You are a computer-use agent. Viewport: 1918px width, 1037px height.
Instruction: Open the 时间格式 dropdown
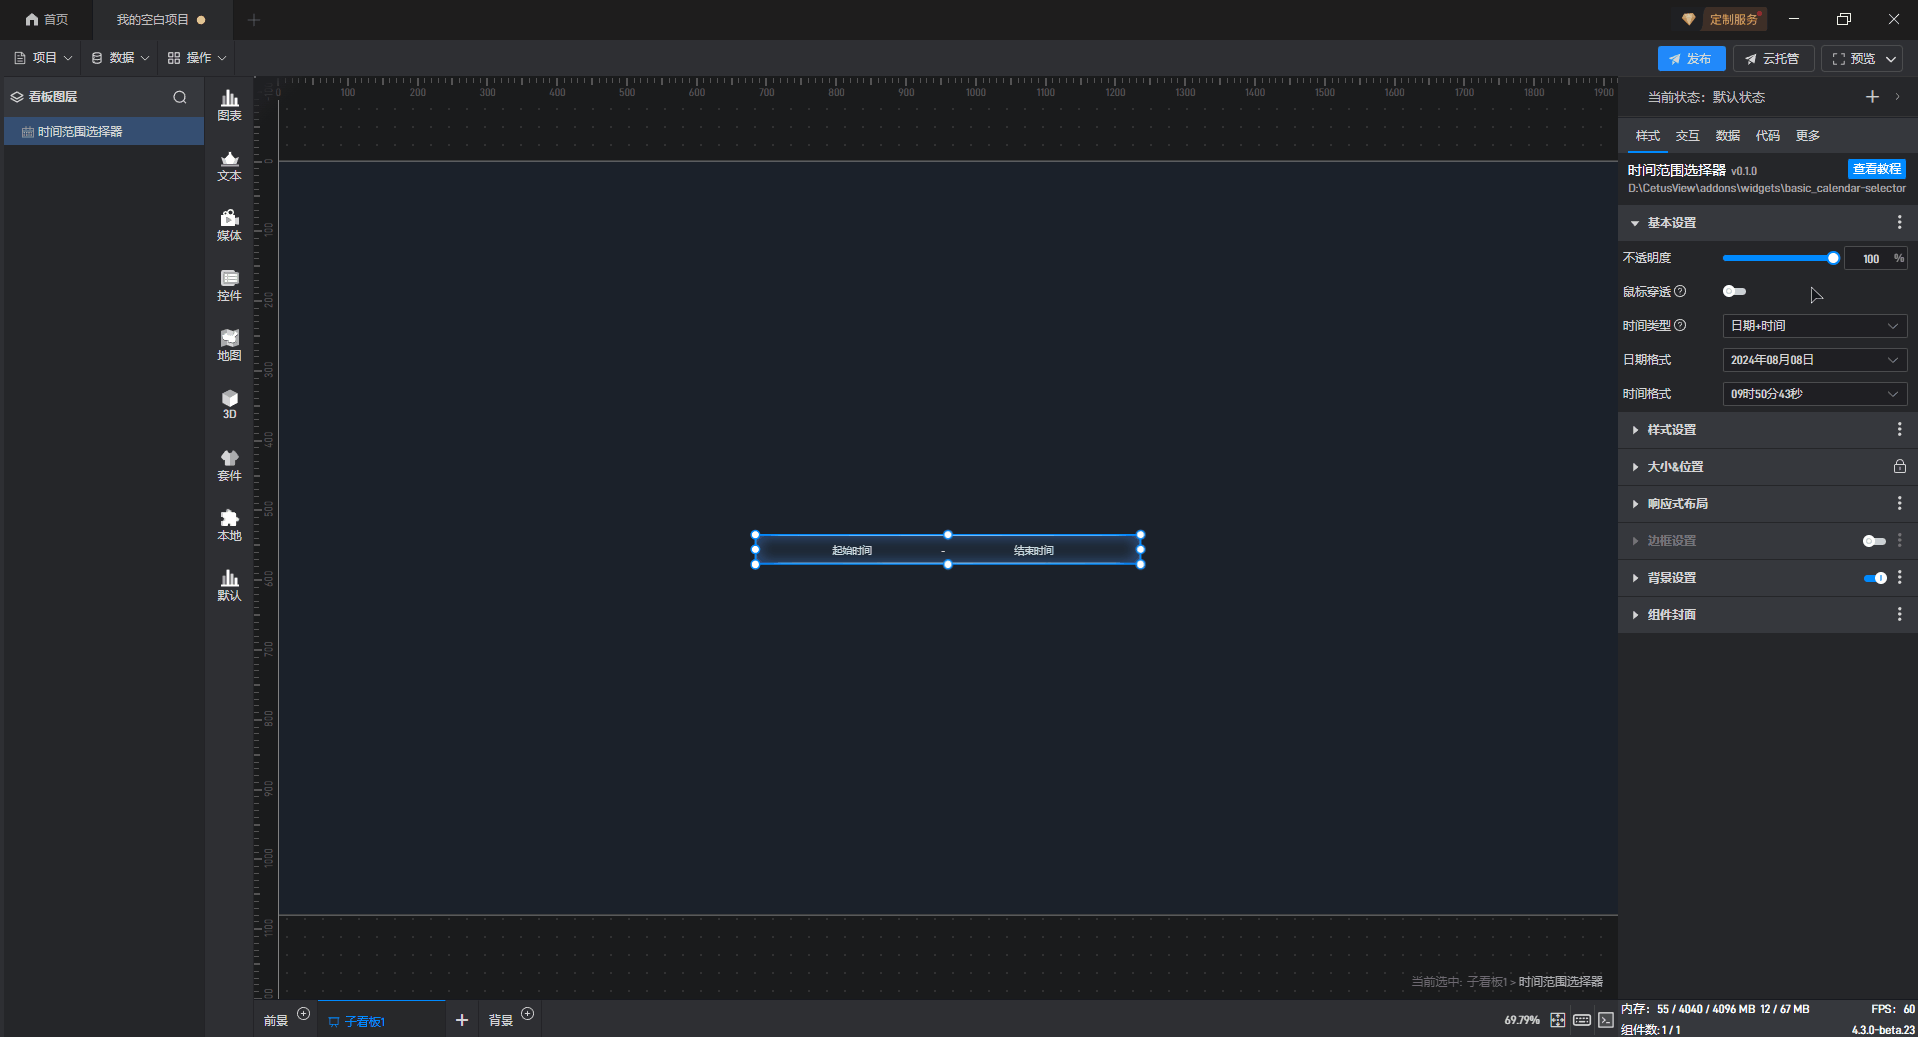pos(1814,394)
